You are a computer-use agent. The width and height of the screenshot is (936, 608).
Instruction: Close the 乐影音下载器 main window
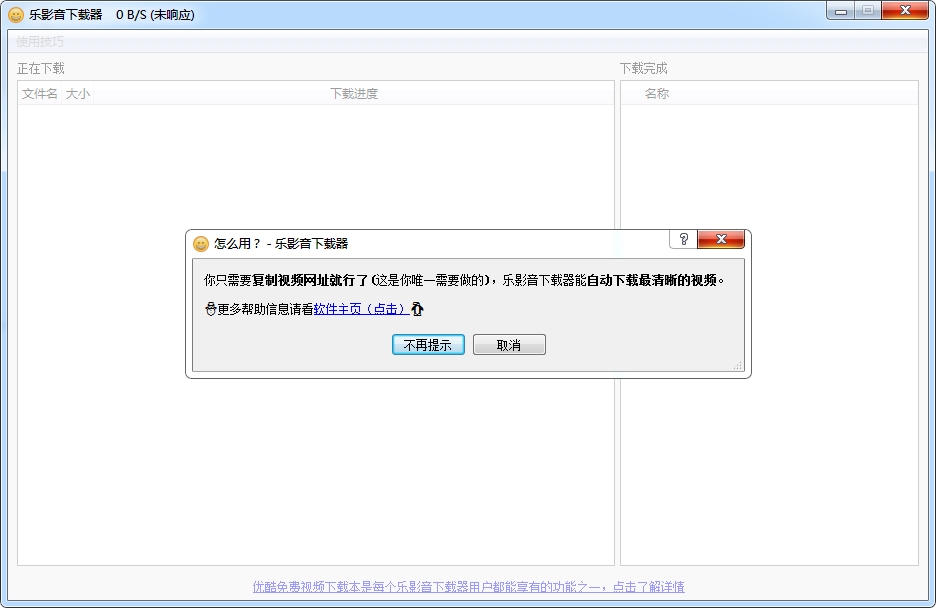point(905,11)
